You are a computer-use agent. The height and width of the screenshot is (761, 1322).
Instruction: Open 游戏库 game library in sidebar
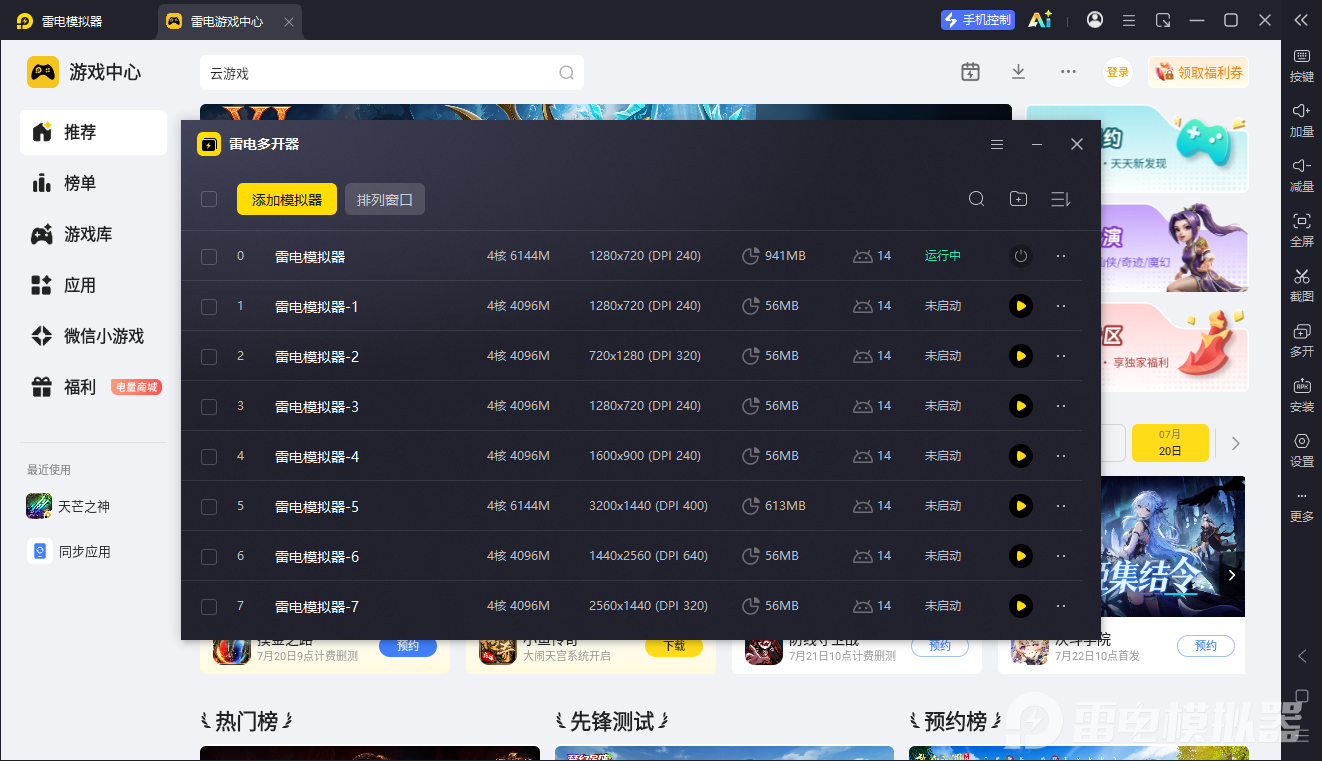coord(93,234)
